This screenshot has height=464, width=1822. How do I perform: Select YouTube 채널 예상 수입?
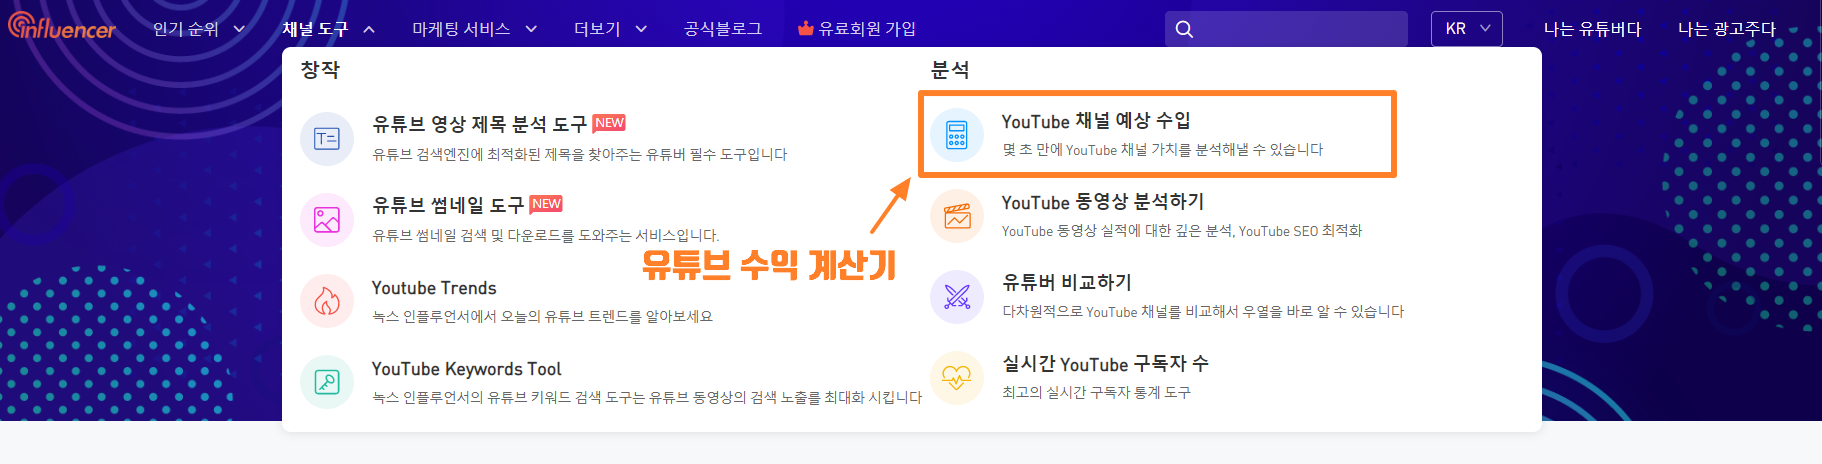pos(1096,121)
